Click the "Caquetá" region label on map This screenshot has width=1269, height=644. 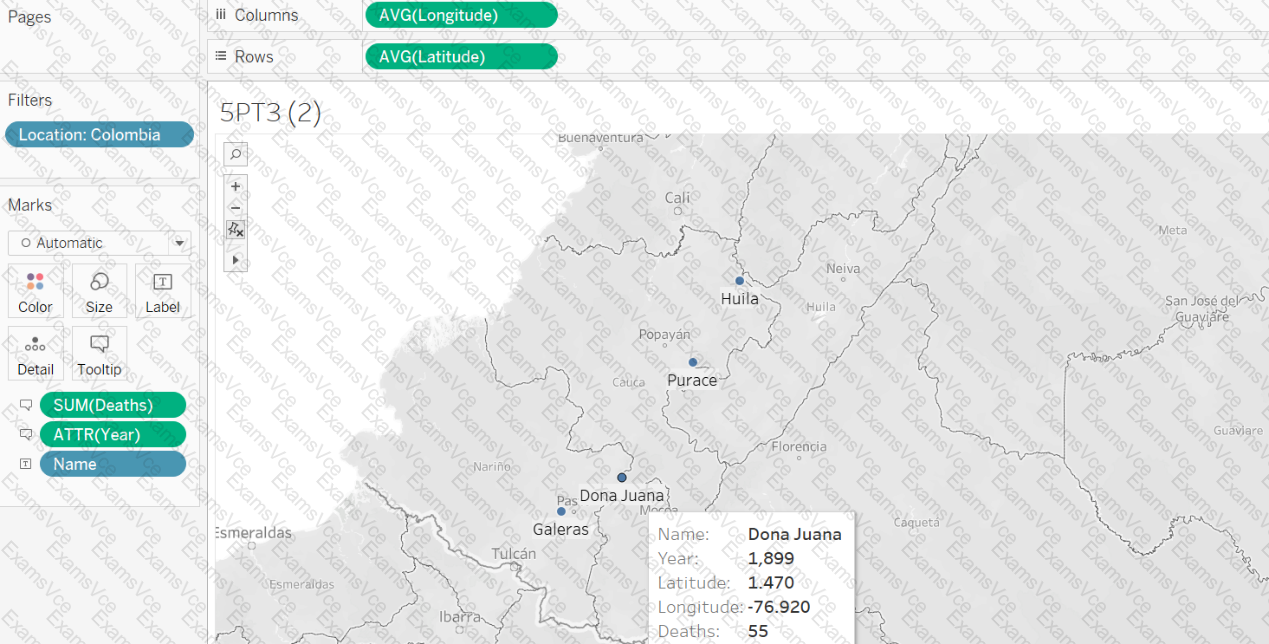coord(916,522)
